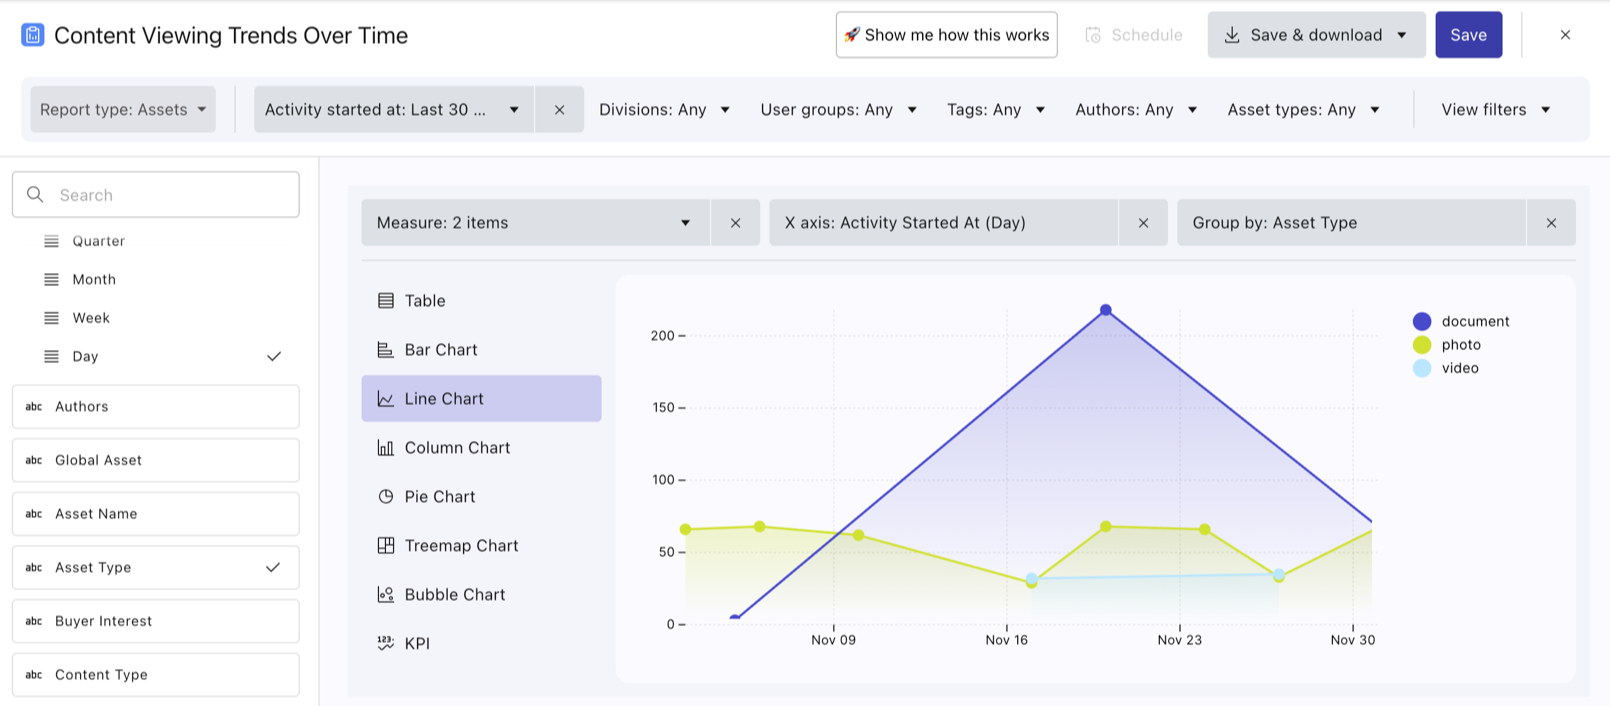This screenshot has width=1610, height=706.
Task: Switch to Bubble Chart view
Action: pyautogui.click(x=481, y=595)
